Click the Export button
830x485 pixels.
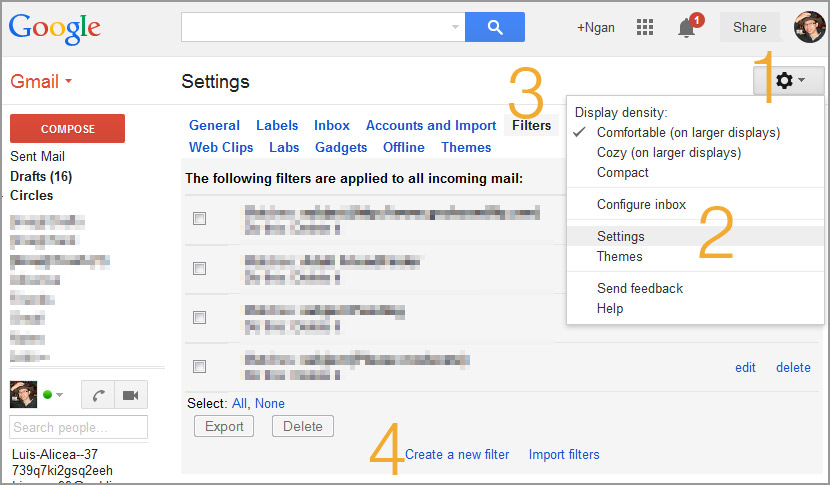224,426
